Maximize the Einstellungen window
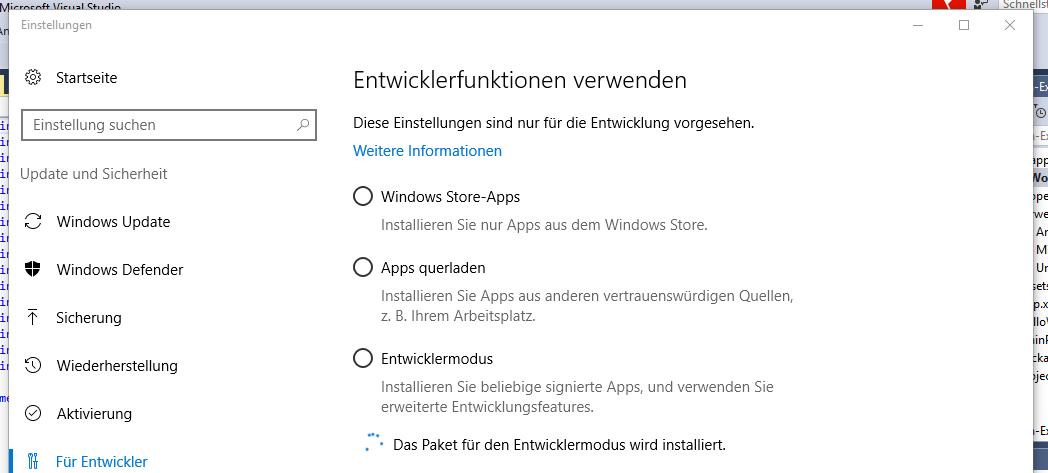Viewport: 1048px width, 473px height. [964, 25]
